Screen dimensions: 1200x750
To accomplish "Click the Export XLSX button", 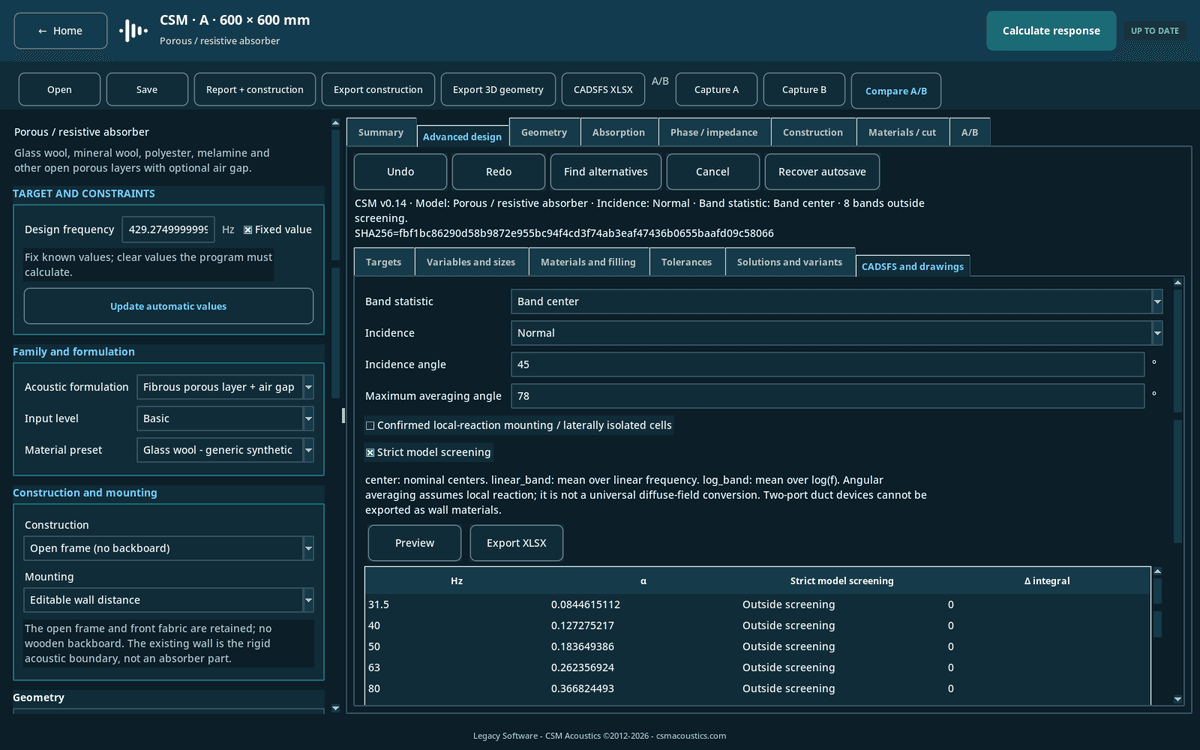I will (x=517, y=543).
